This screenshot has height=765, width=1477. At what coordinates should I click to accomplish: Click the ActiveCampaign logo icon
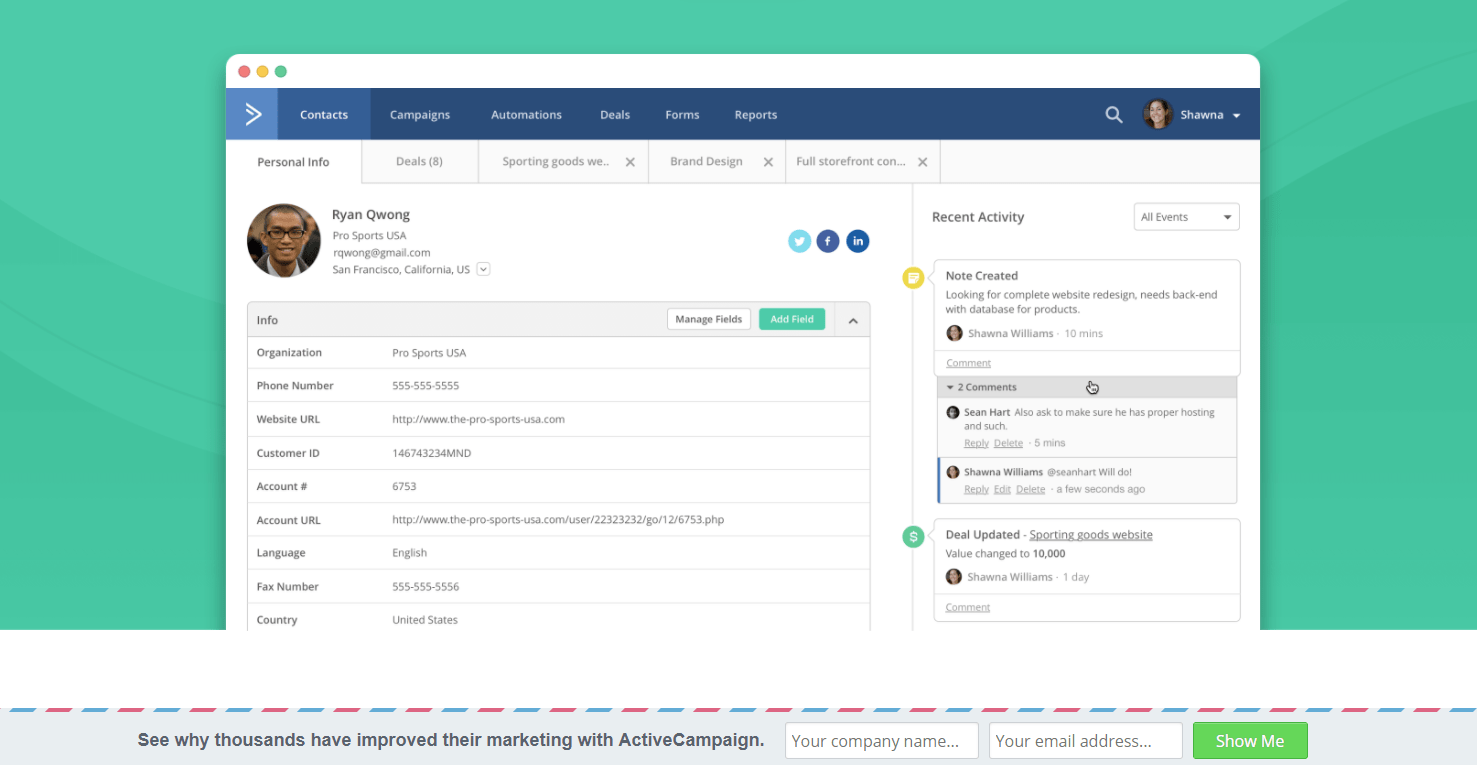click(x=252, y=114)
